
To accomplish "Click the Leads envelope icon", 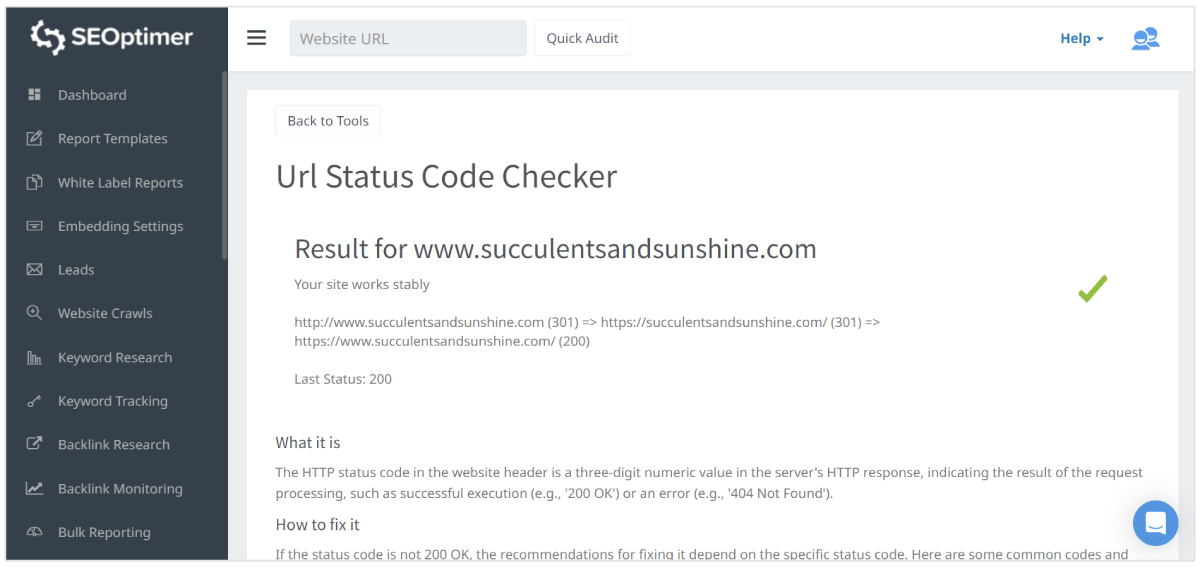I will (34, 270).
